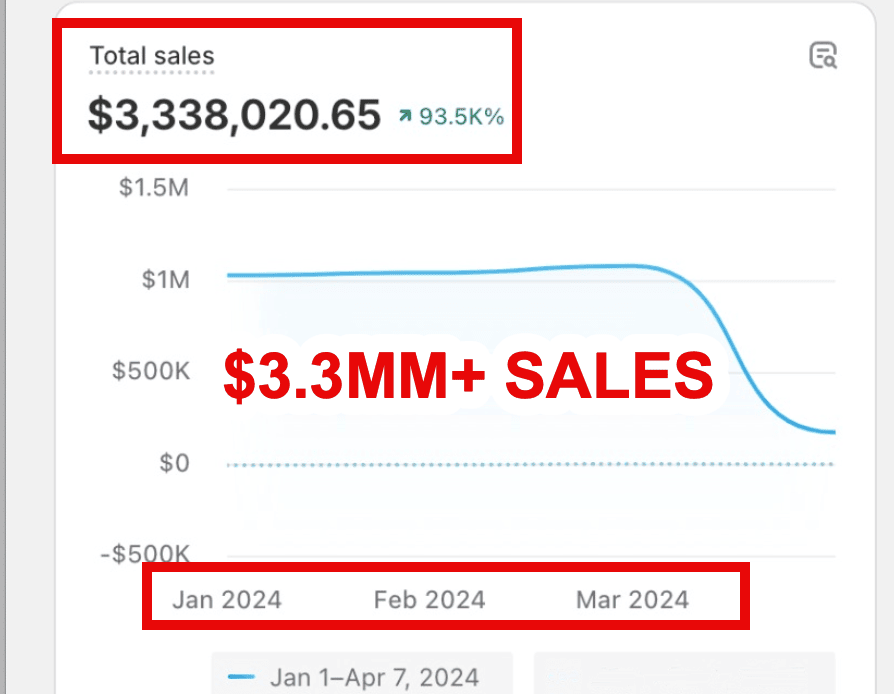
Task: Click the 93.5K% growth percentage
Action: 461,117
